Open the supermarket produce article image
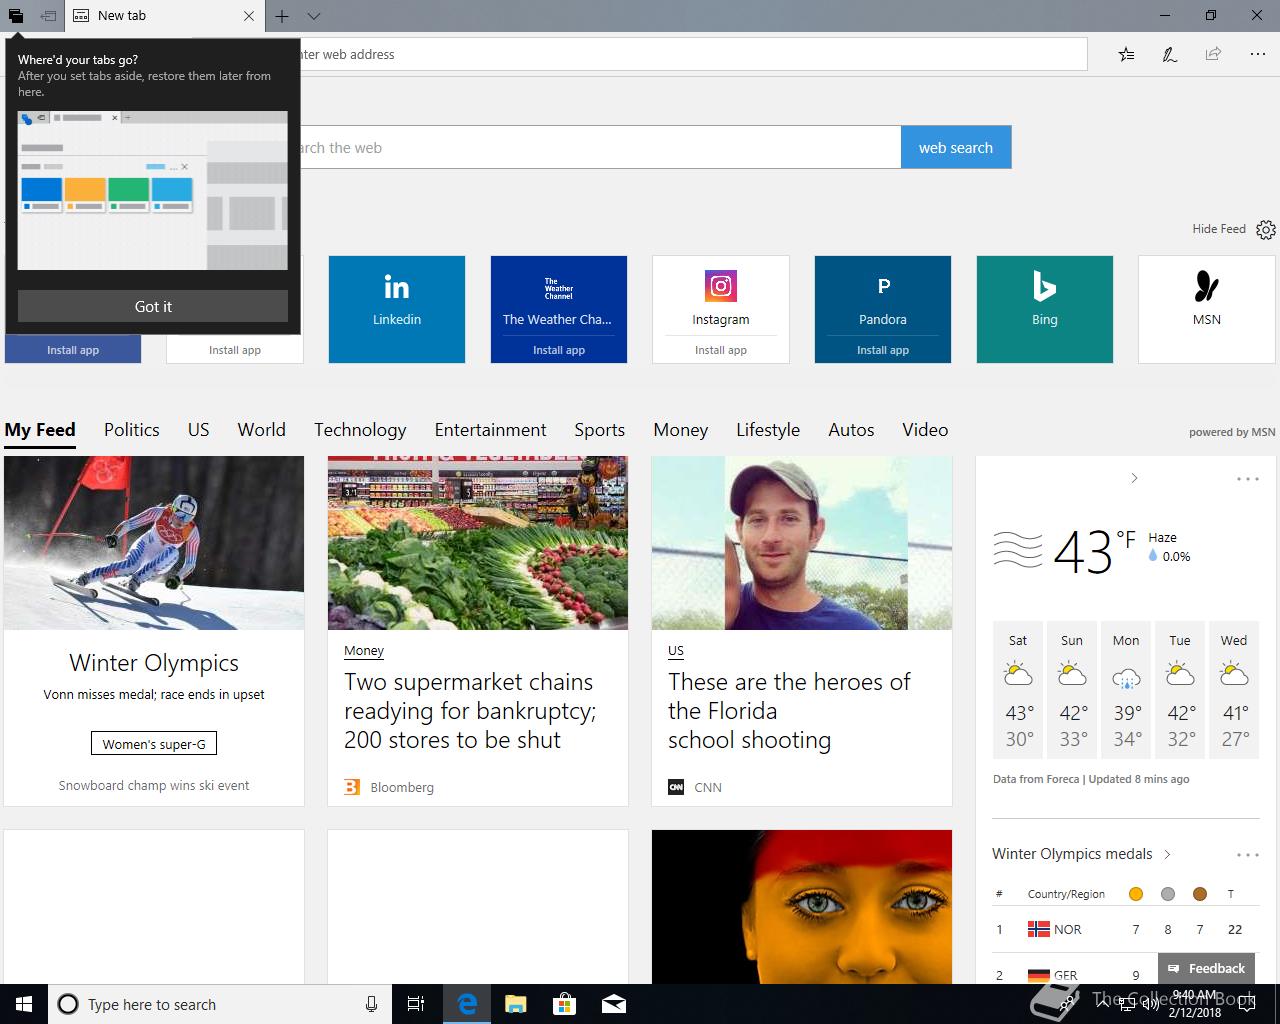This screenshot has width=1280, height=1024. (478, 543)
